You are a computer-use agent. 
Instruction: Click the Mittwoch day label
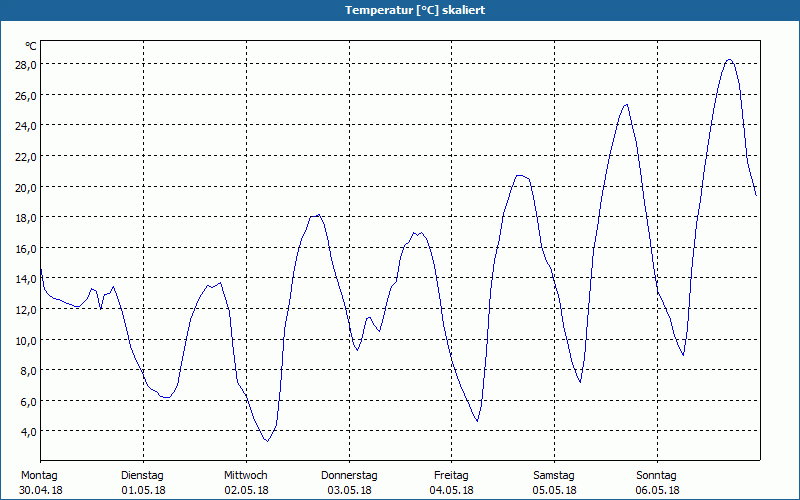point(246,476)
